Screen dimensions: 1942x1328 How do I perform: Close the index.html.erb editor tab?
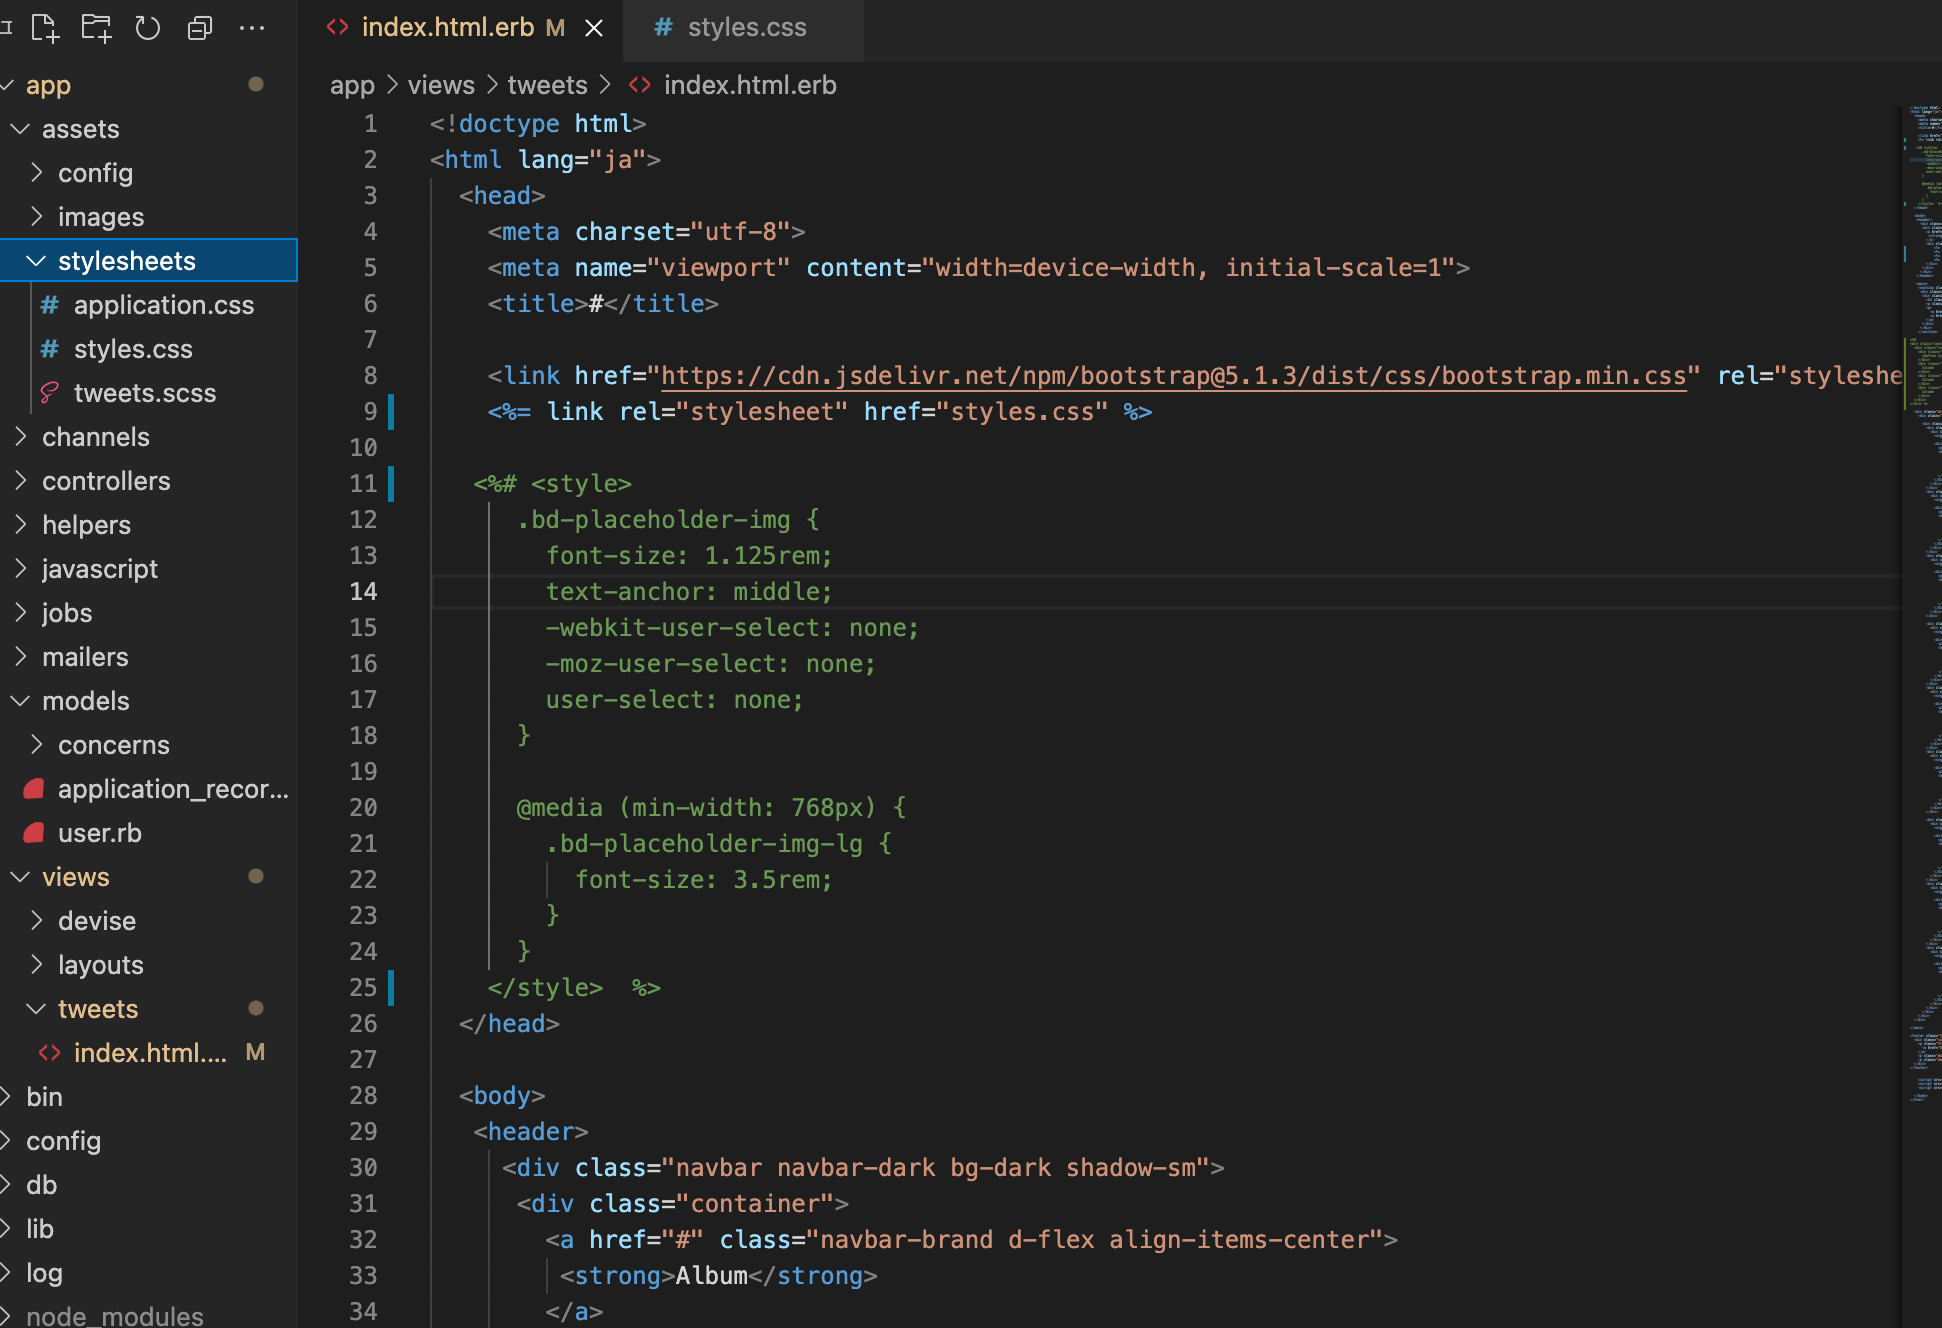[594, 28]
